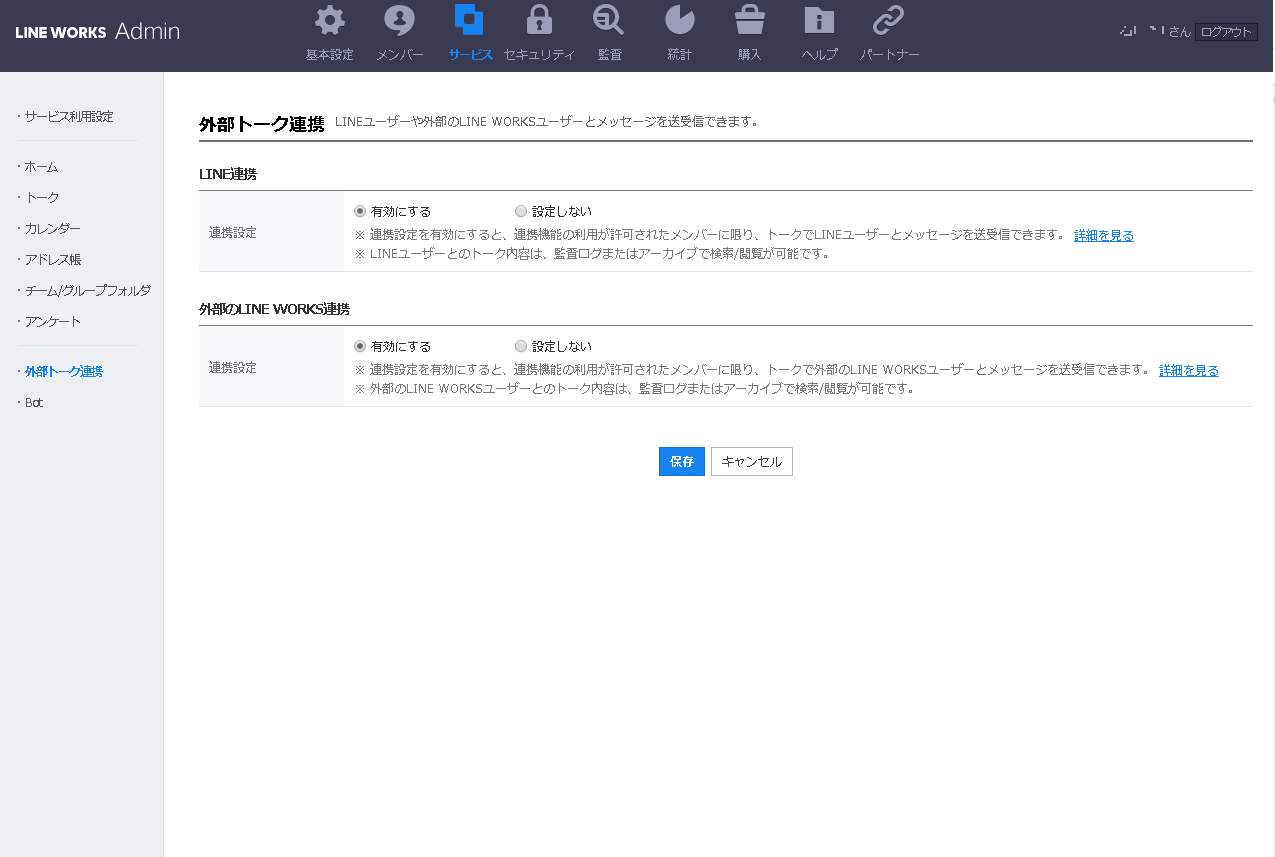Viewport: 1275px width, 857px height.
Task: Open the メンバー members icon
Action: coord(399,21)
